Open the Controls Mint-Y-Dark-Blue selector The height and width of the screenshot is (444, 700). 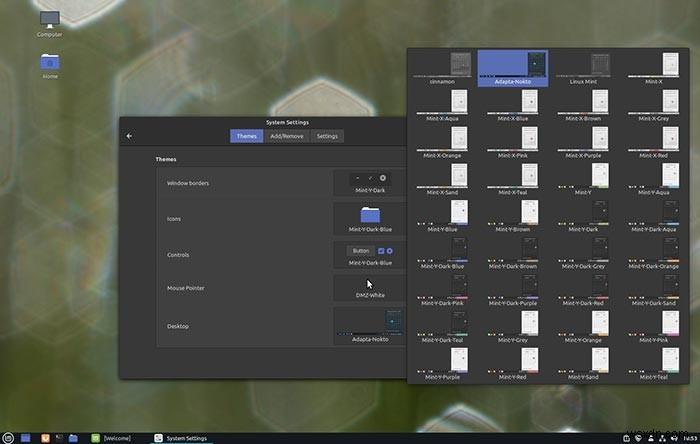pos(370,255)
